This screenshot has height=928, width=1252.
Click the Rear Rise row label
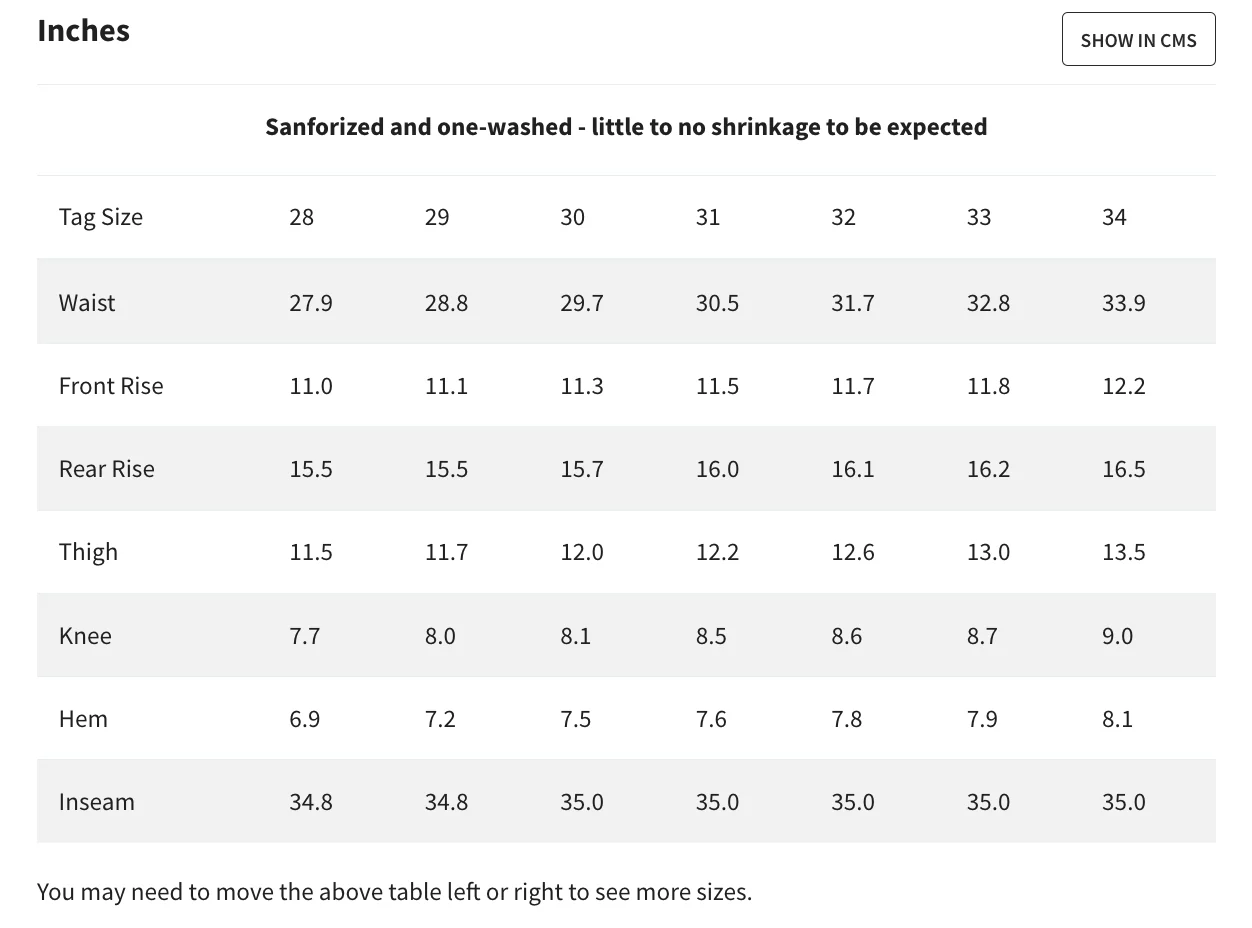tap(107, 469)
